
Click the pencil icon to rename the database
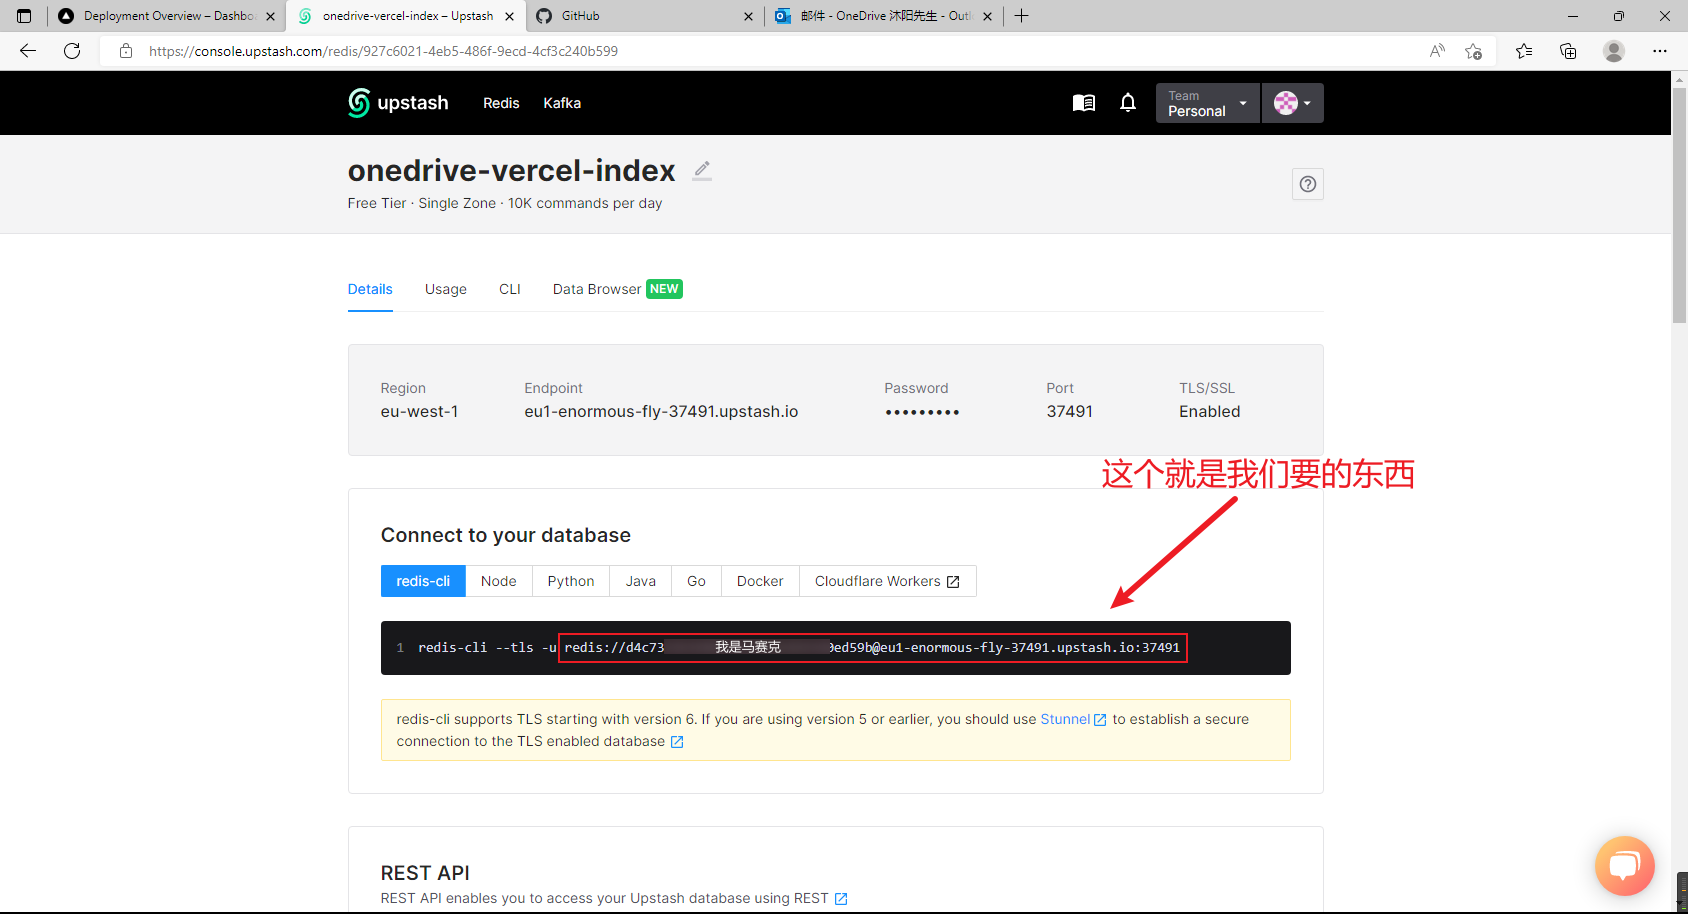pos(701,170)
